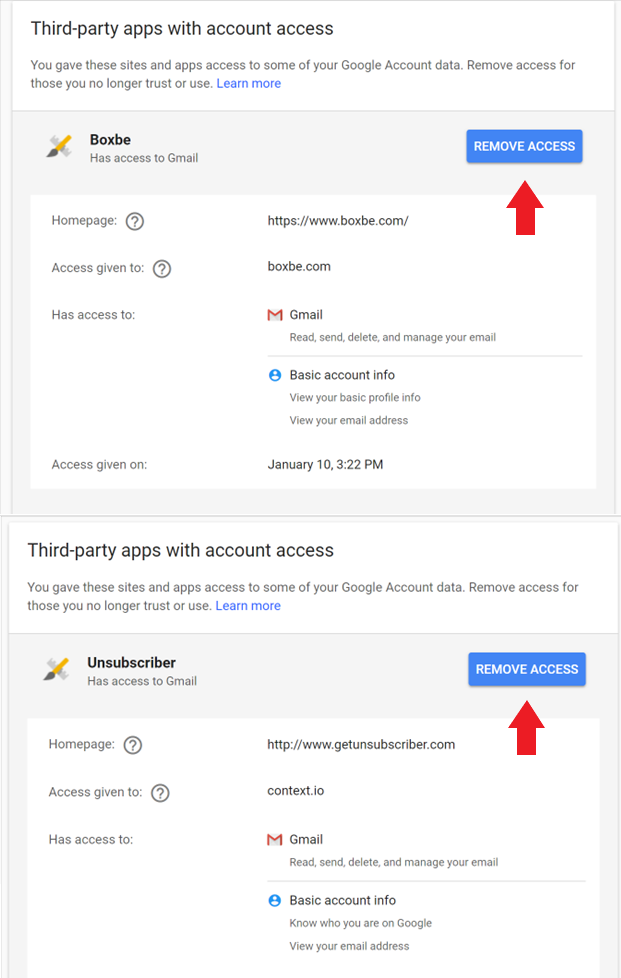
Task: Click Remove Access button for Unsubscriber
Action: [x=527, y=669]
